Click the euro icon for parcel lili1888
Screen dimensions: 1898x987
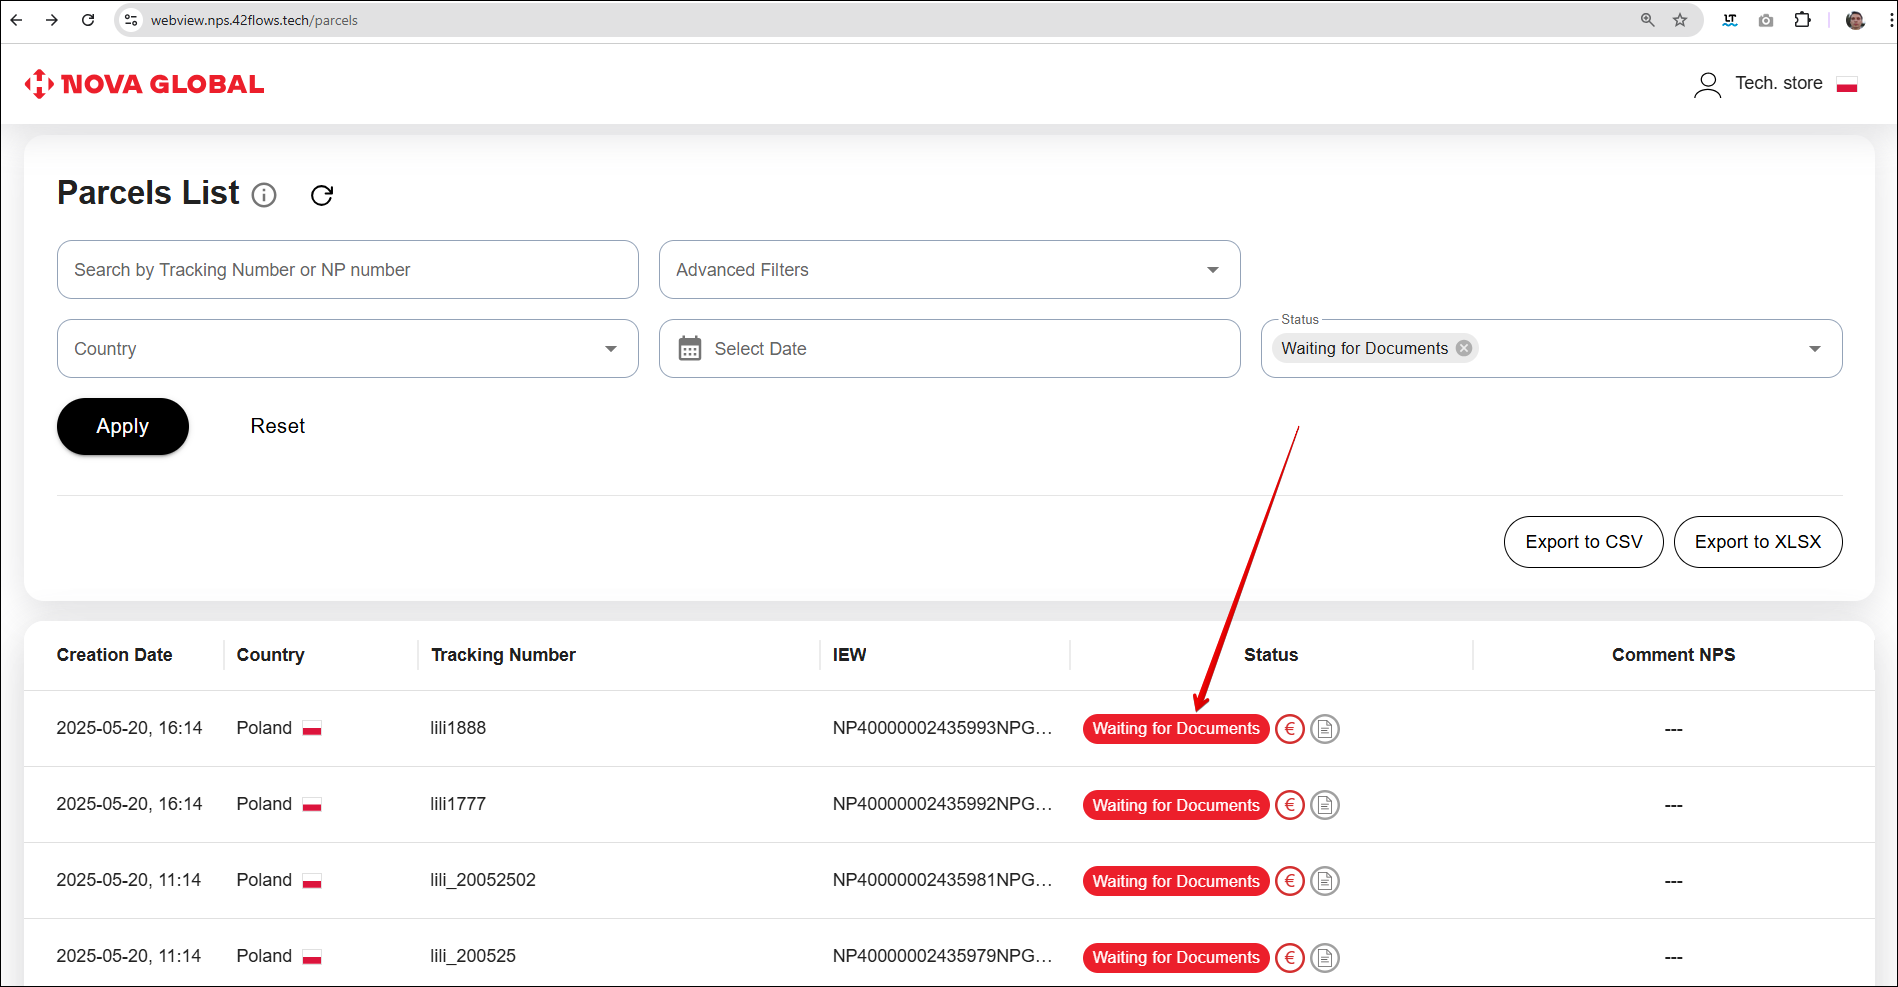tap(1290, 729)
